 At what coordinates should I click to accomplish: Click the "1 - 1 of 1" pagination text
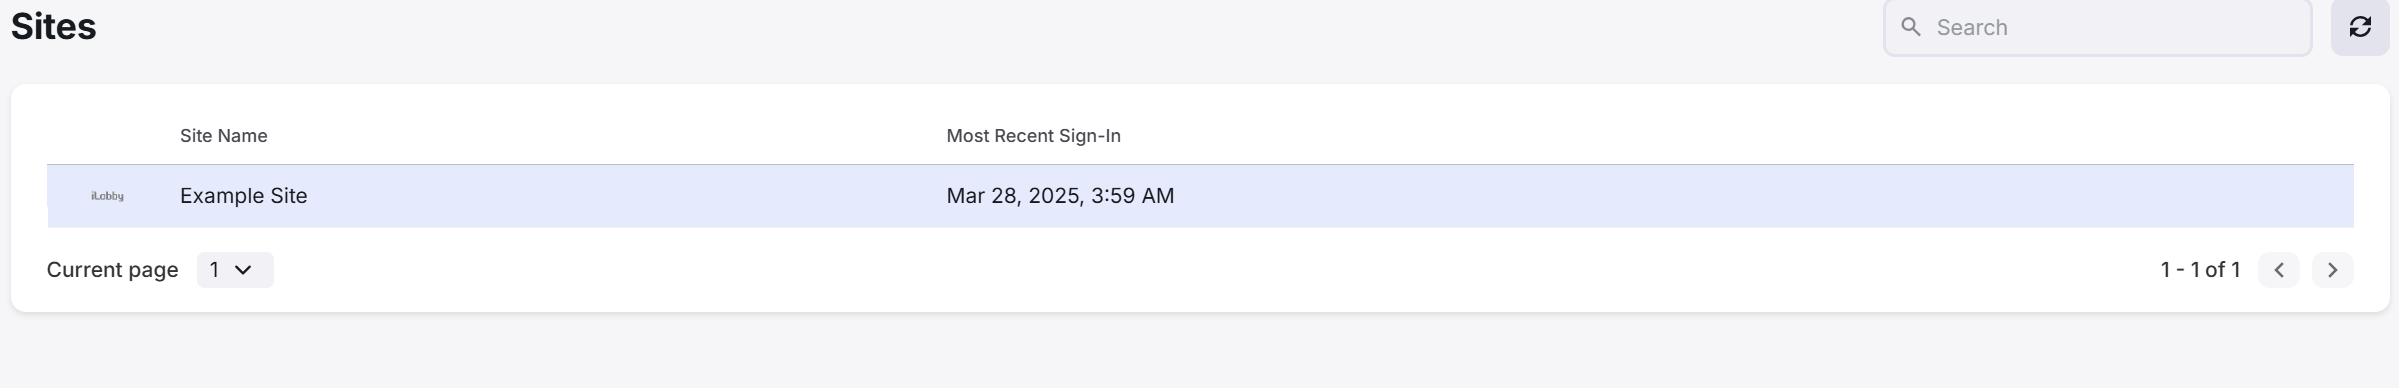pyautogui.click(x=2200, y=270)
